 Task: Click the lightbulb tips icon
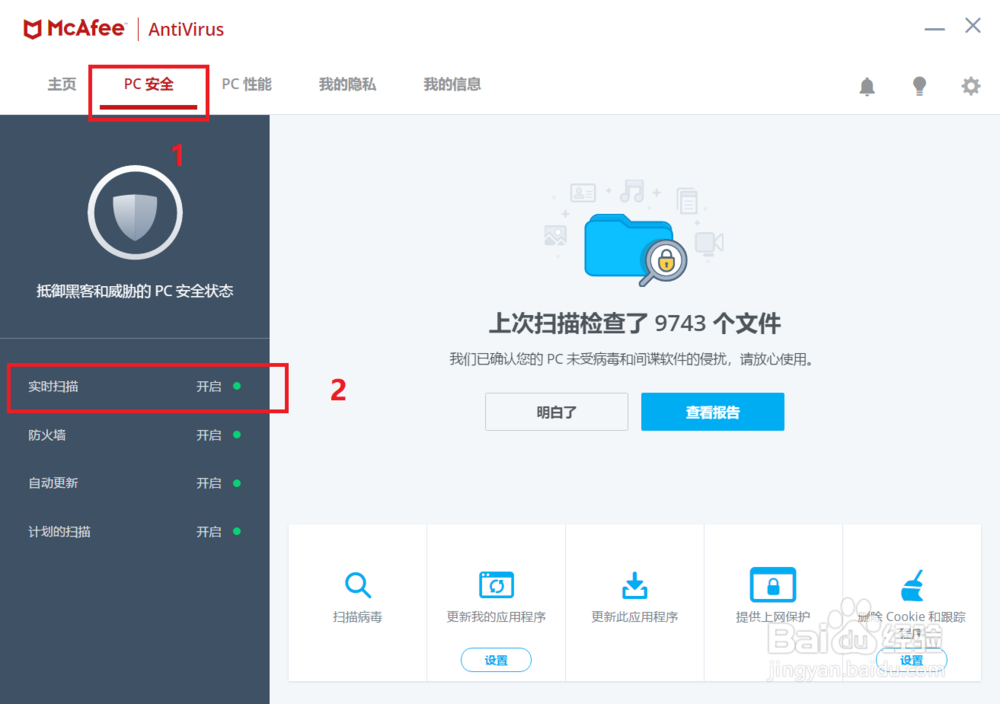point(919,86)
